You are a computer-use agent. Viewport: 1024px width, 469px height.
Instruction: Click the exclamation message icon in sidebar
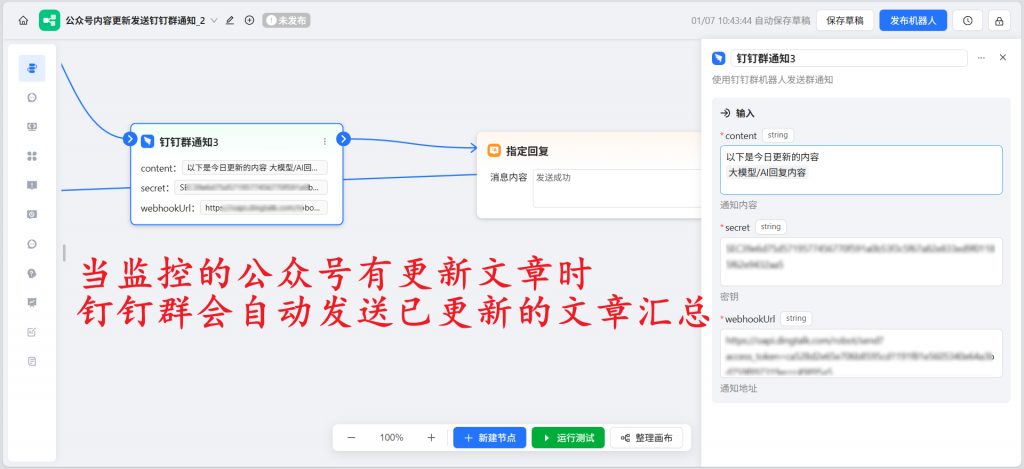[32, 185]
